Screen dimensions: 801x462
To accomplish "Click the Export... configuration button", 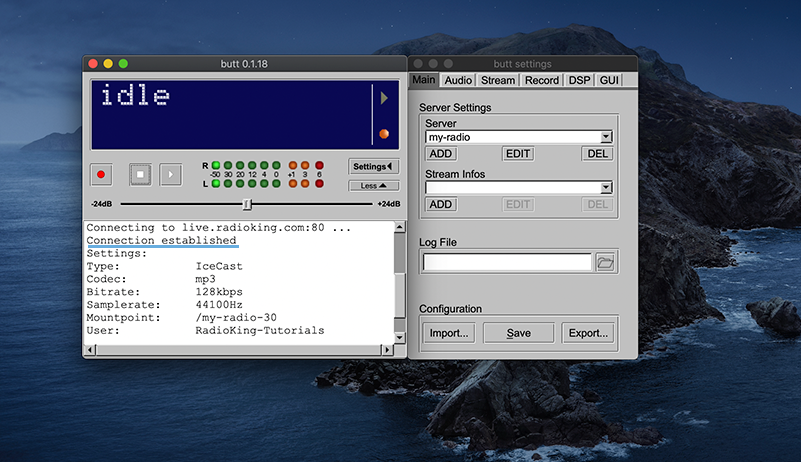I will click(586, 333).
